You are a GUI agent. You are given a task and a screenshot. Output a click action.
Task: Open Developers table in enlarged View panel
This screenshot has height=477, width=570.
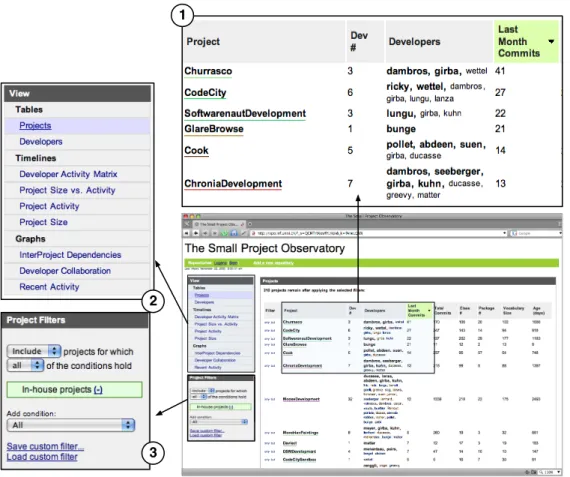[x=41, y=141]
